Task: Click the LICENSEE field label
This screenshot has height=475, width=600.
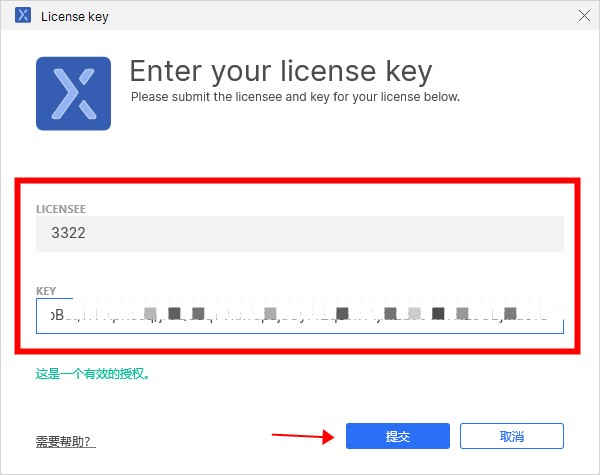Action: [61, 209]
